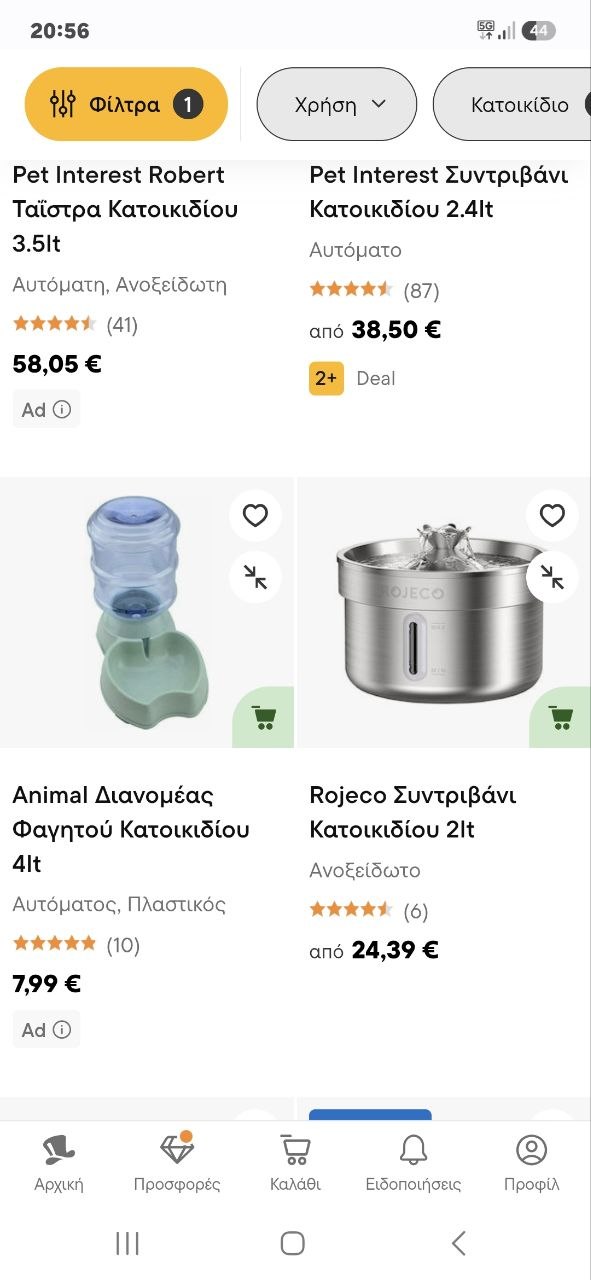Favorite the Rojeco fountain with the heart icon
Screen dimensions: 591x1280
pos(553,516)
